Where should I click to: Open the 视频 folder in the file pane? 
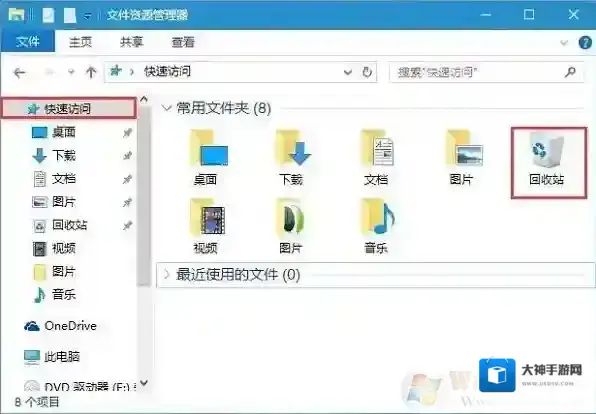[x=207, y=227]
